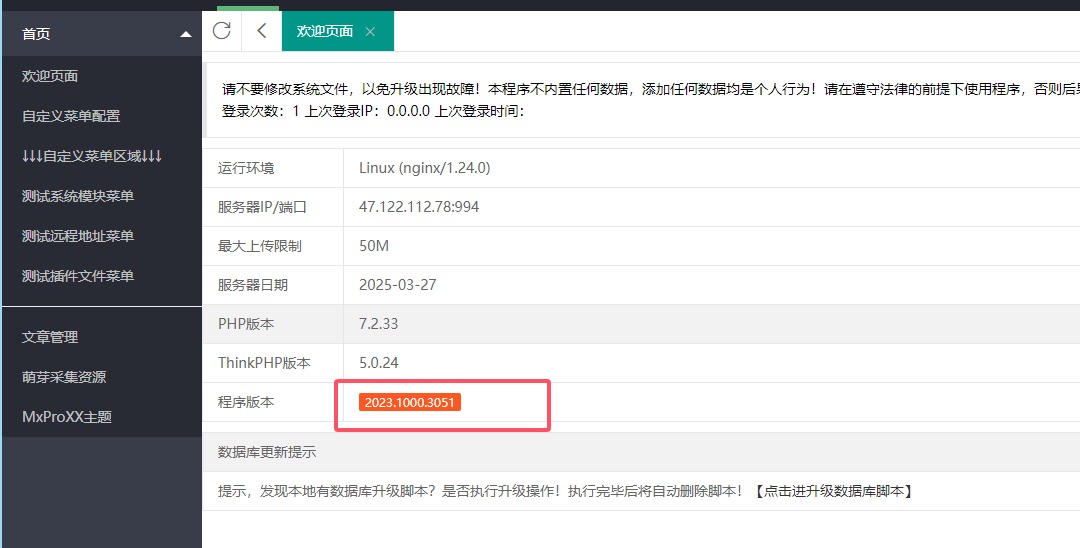Viewport: 1080px width, 548px height.
Task: Click the 【点击进升级数据库脚本】 link
Action: click(x=832, y=491)
